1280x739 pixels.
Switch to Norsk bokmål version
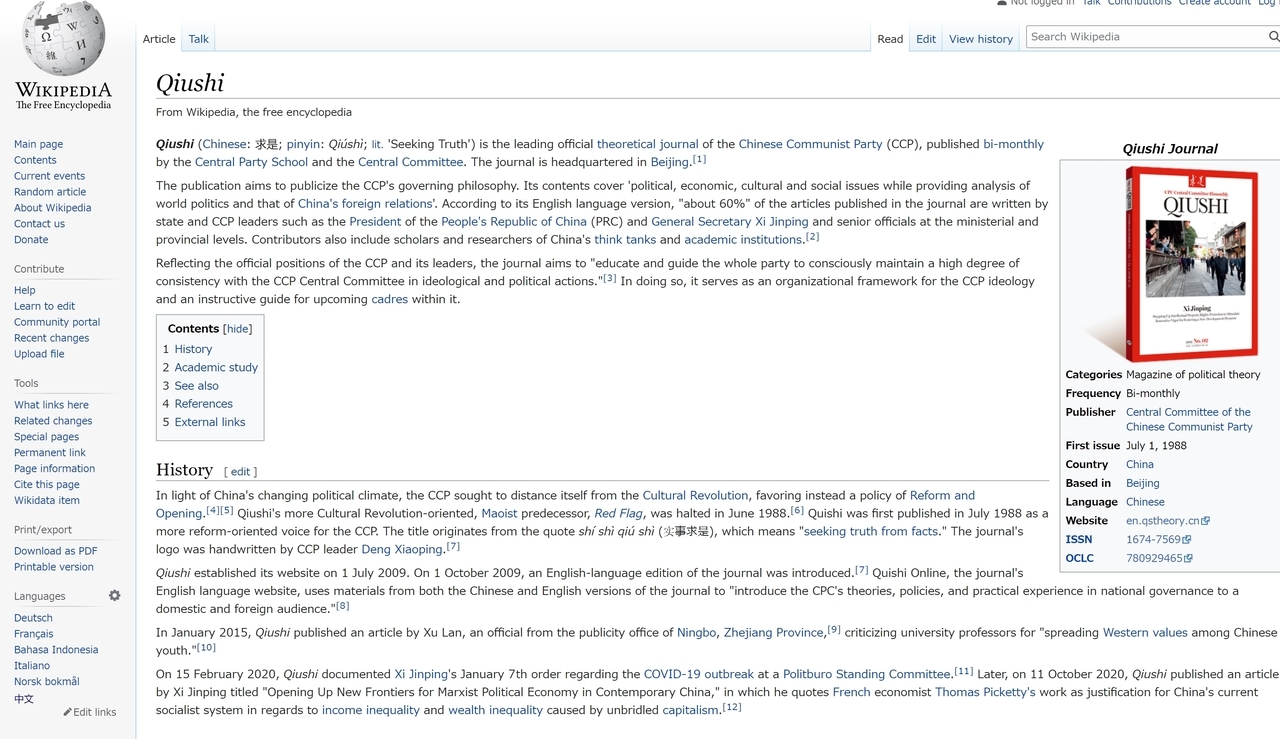point(46,682)
